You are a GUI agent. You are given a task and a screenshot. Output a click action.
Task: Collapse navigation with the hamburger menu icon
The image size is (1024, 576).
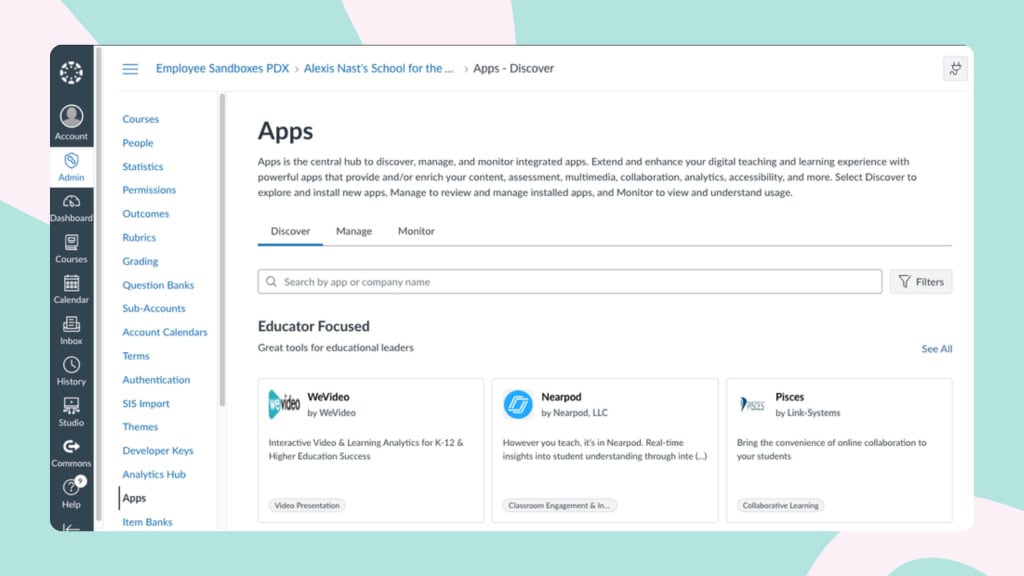tap(130, 68)
